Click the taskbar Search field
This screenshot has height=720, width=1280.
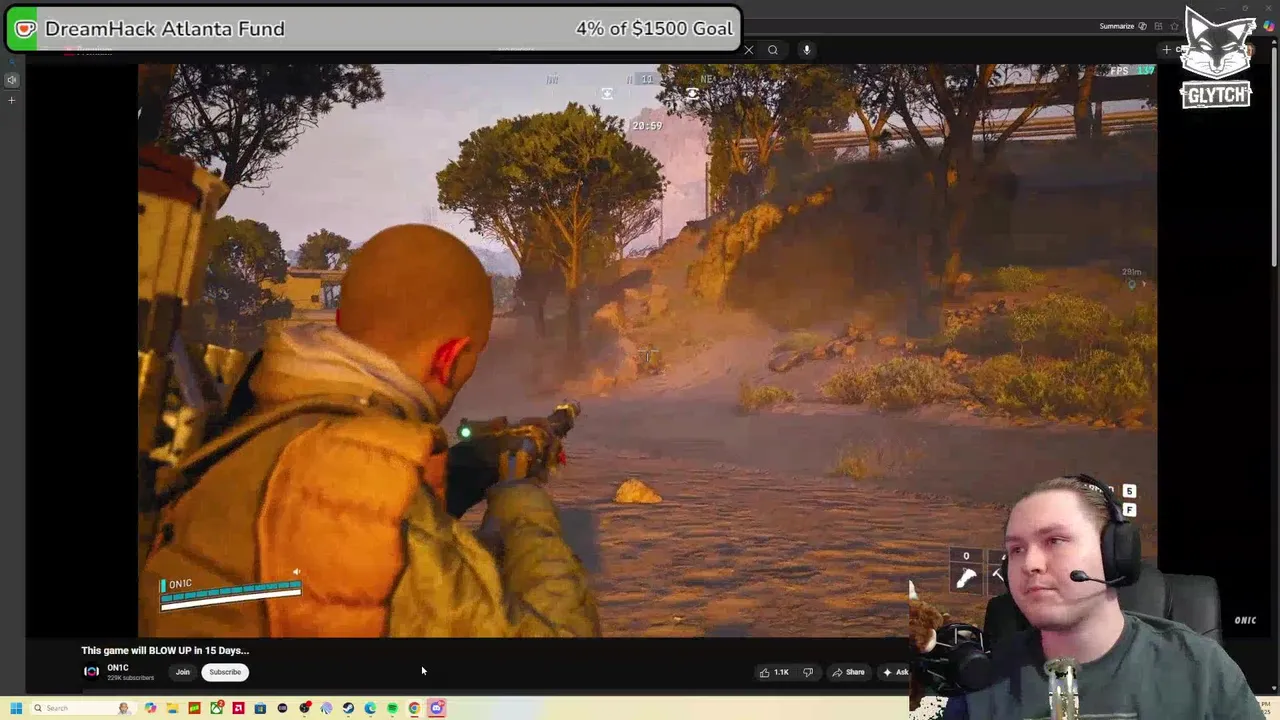pyautogui.click(x=83, y=708)
